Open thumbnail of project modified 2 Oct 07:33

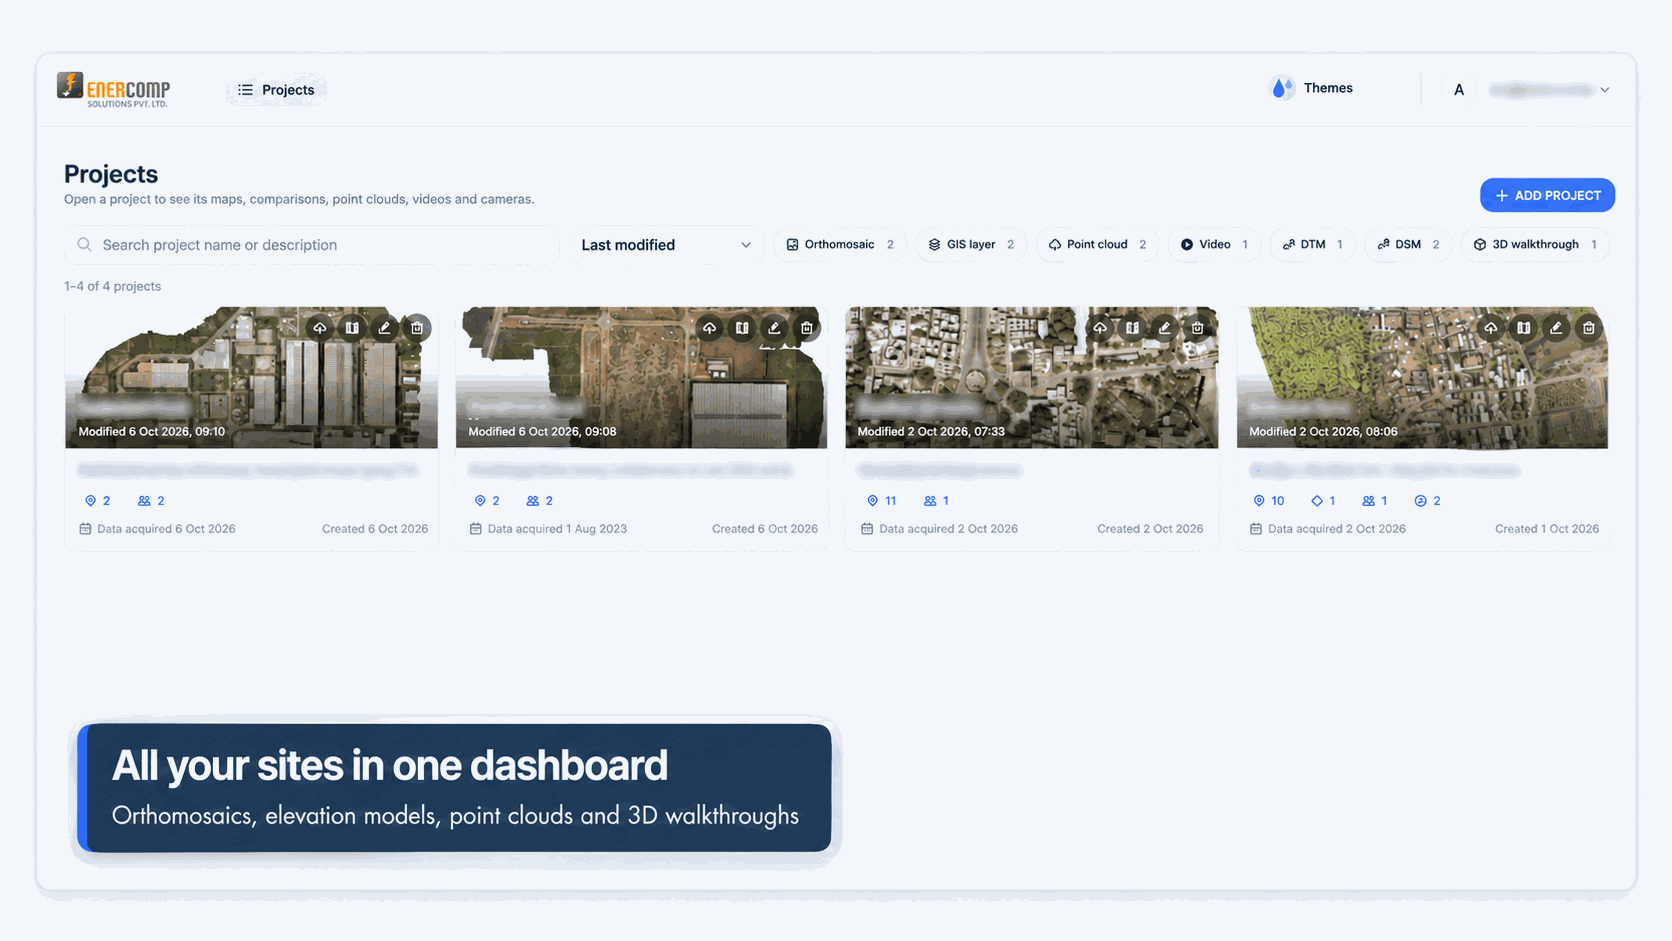click(x=1032, y=377)
